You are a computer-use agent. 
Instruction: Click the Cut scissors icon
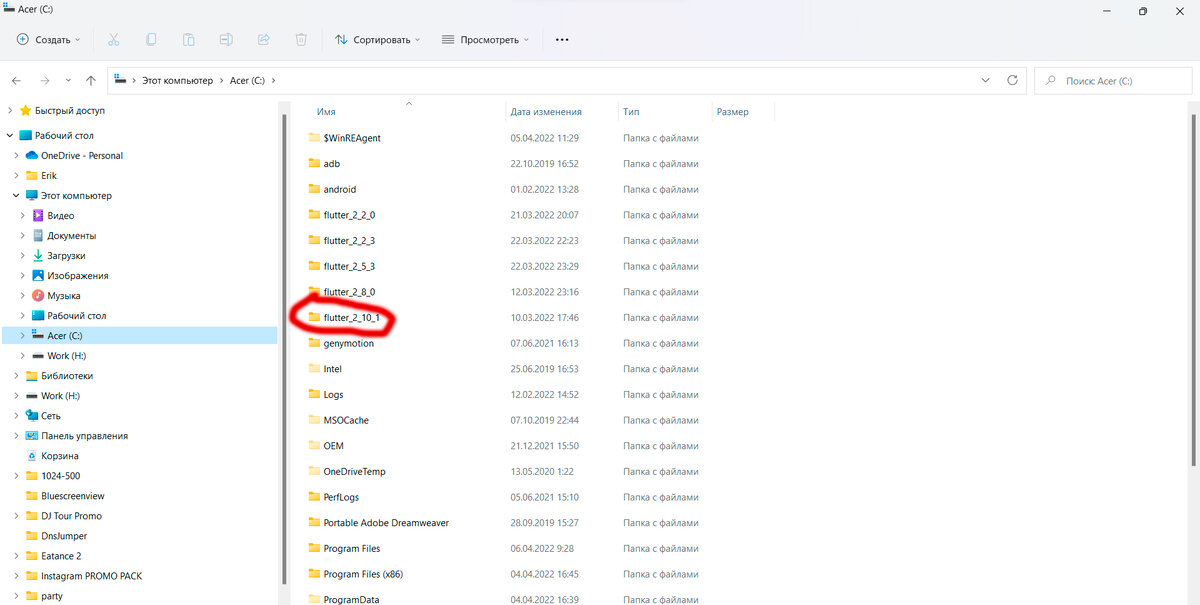pos(113,40)
